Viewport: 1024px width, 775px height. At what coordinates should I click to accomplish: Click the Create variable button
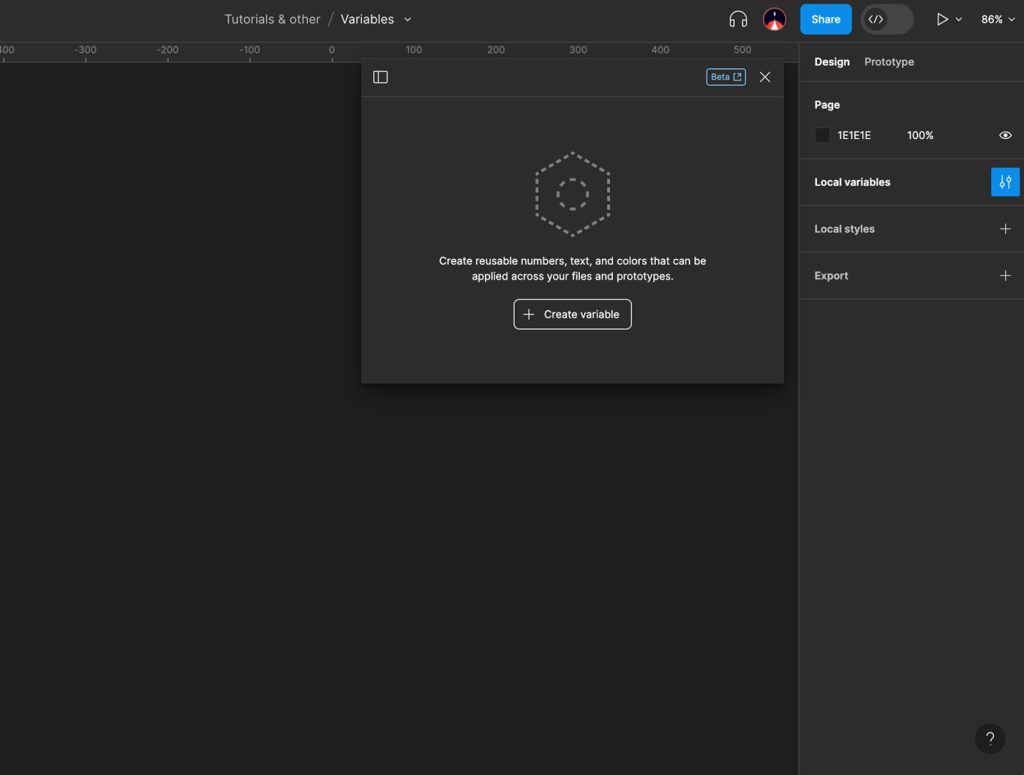pos(572,313)
